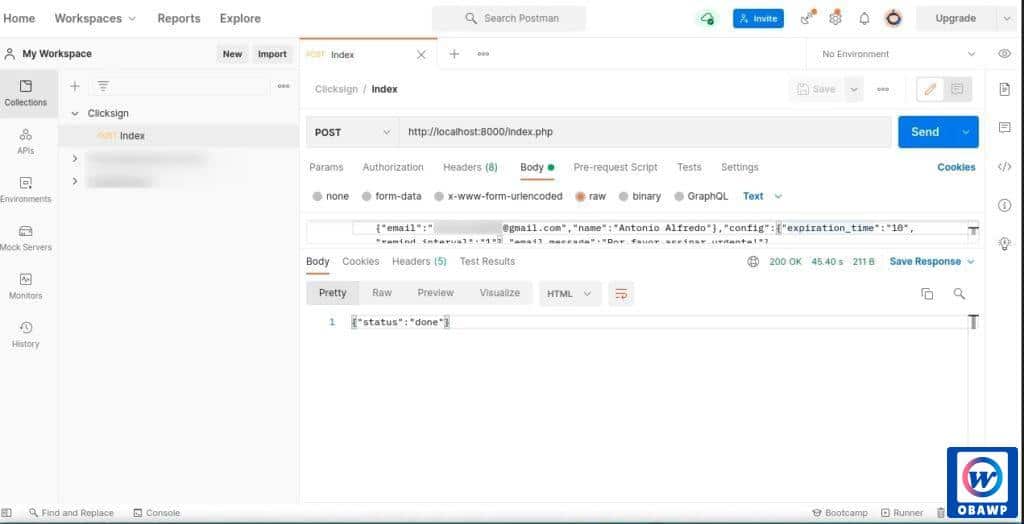Copy the response body

coord(927,294)
